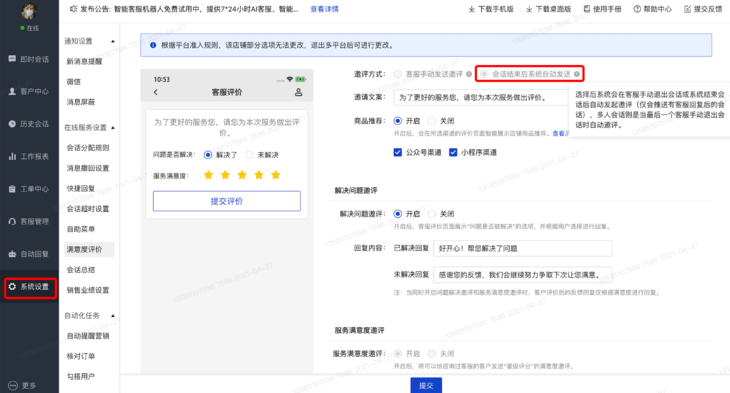Set 商品推荐 to 关闭
Screen dimensions: 730x393
coord(432,121)
